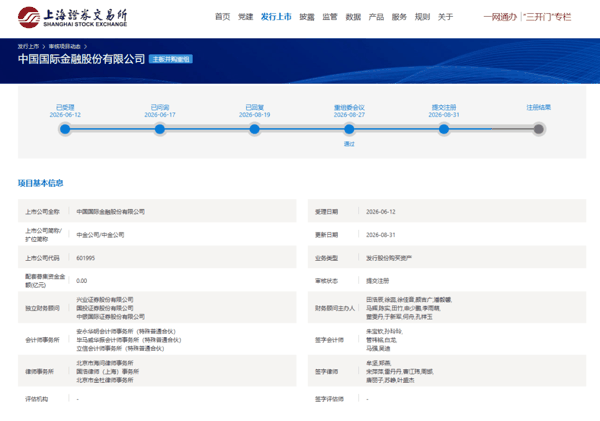Screen dimensions: 600x421
Task: Click the 独立财务顾问 row label
Action: point(42,308)
